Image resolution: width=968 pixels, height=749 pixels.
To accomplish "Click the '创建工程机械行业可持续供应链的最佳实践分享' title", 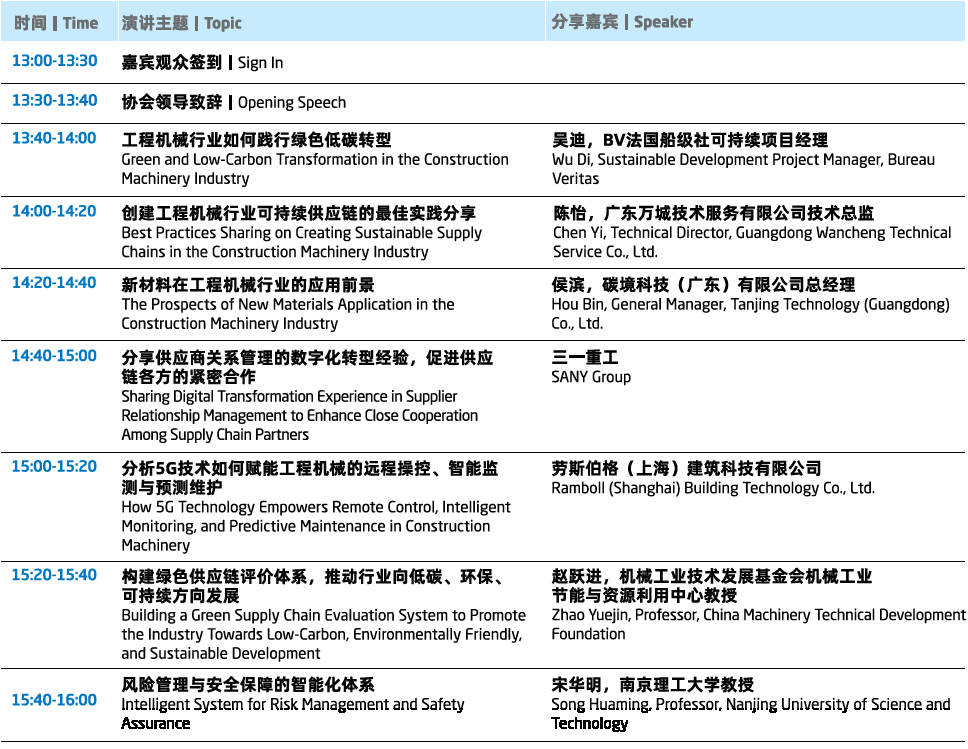I will point(299,213).
